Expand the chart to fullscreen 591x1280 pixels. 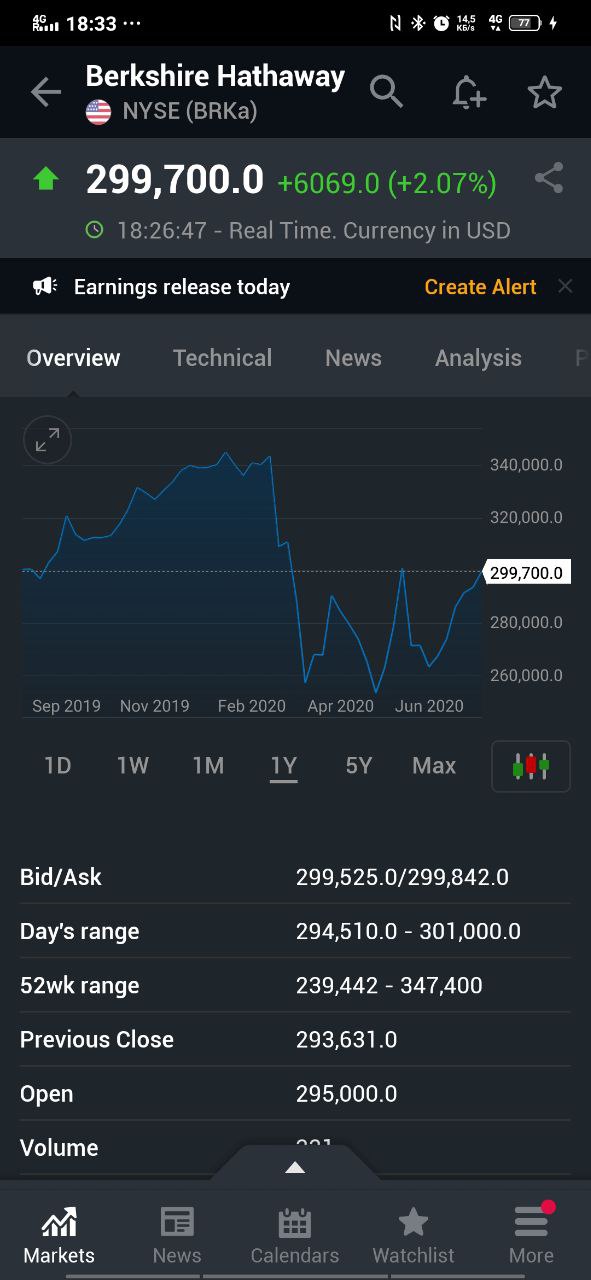tap(47, 440)
